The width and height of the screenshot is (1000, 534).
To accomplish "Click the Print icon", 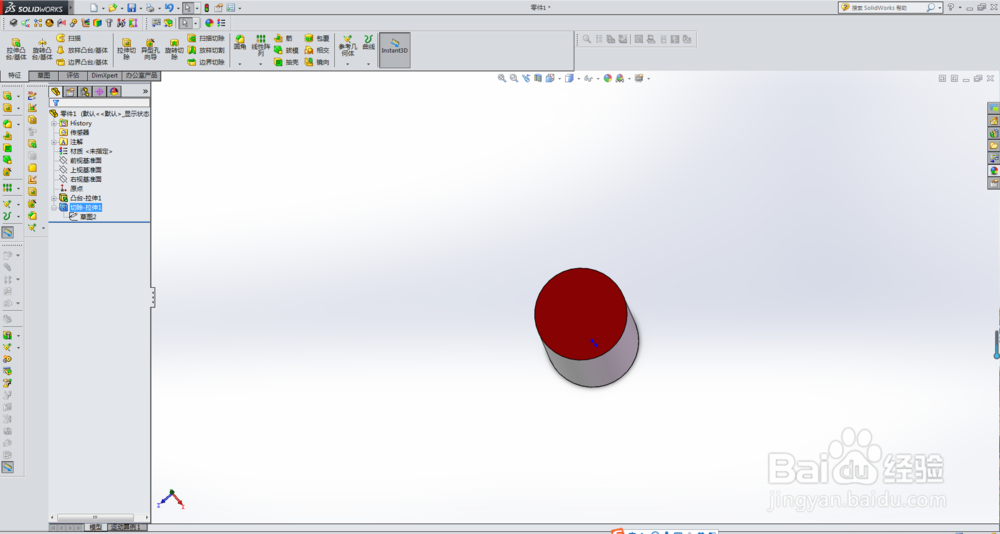I will pyautogui.click(x=150, y=8).
